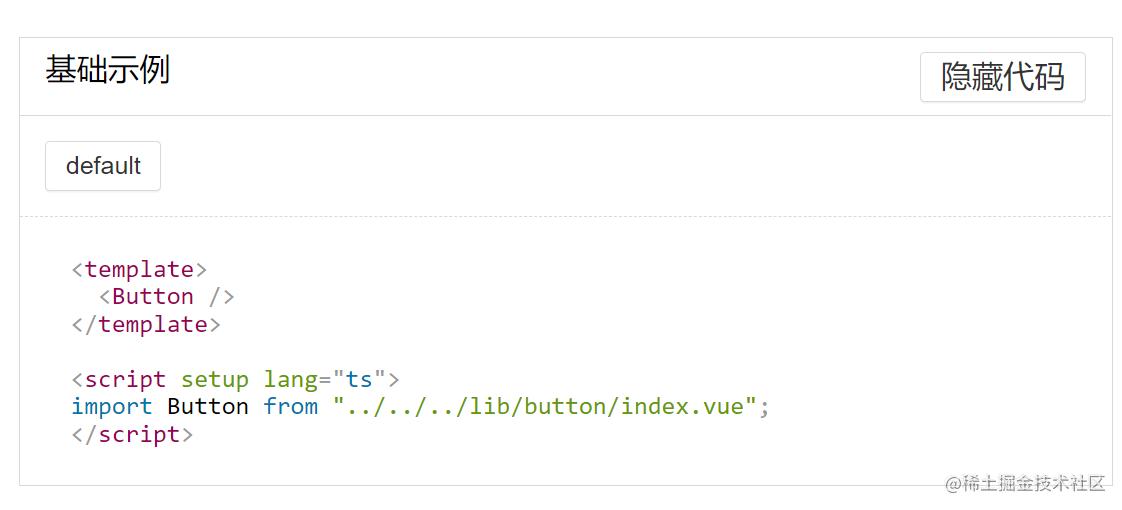Click the Button tag inside template
The height and width of the screenshot is (510, 1122).
(152, 297)
